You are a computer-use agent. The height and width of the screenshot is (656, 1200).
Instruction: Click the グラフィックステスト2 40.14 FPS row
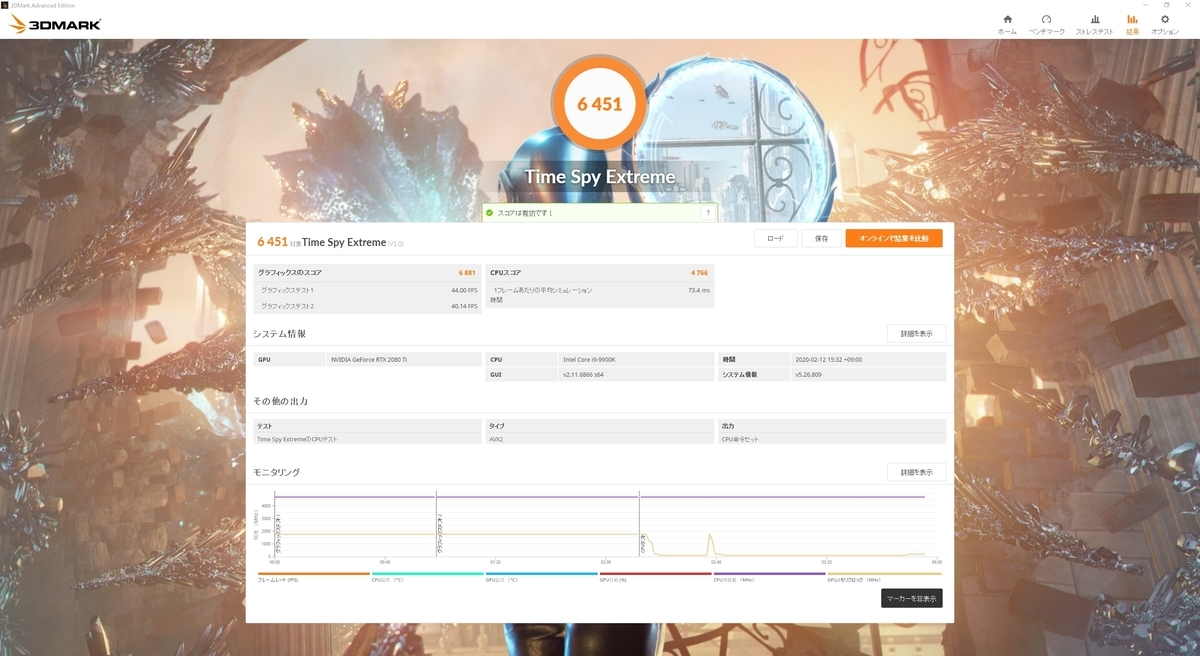368,306
